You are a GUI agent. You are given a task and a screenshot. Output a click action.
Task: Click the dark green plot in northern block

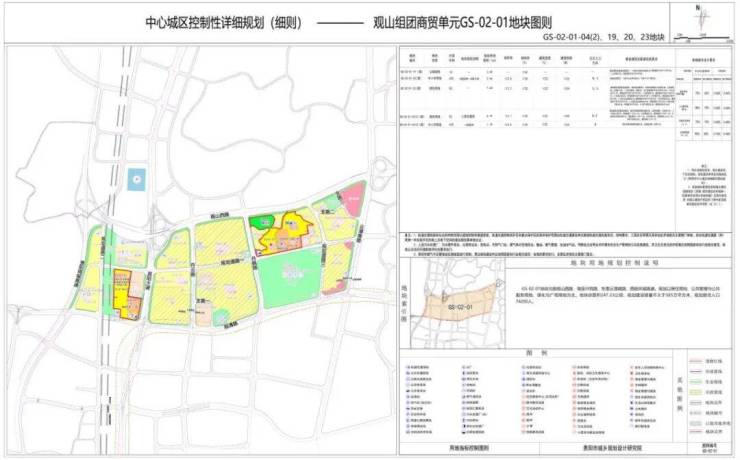pos(262,221)
